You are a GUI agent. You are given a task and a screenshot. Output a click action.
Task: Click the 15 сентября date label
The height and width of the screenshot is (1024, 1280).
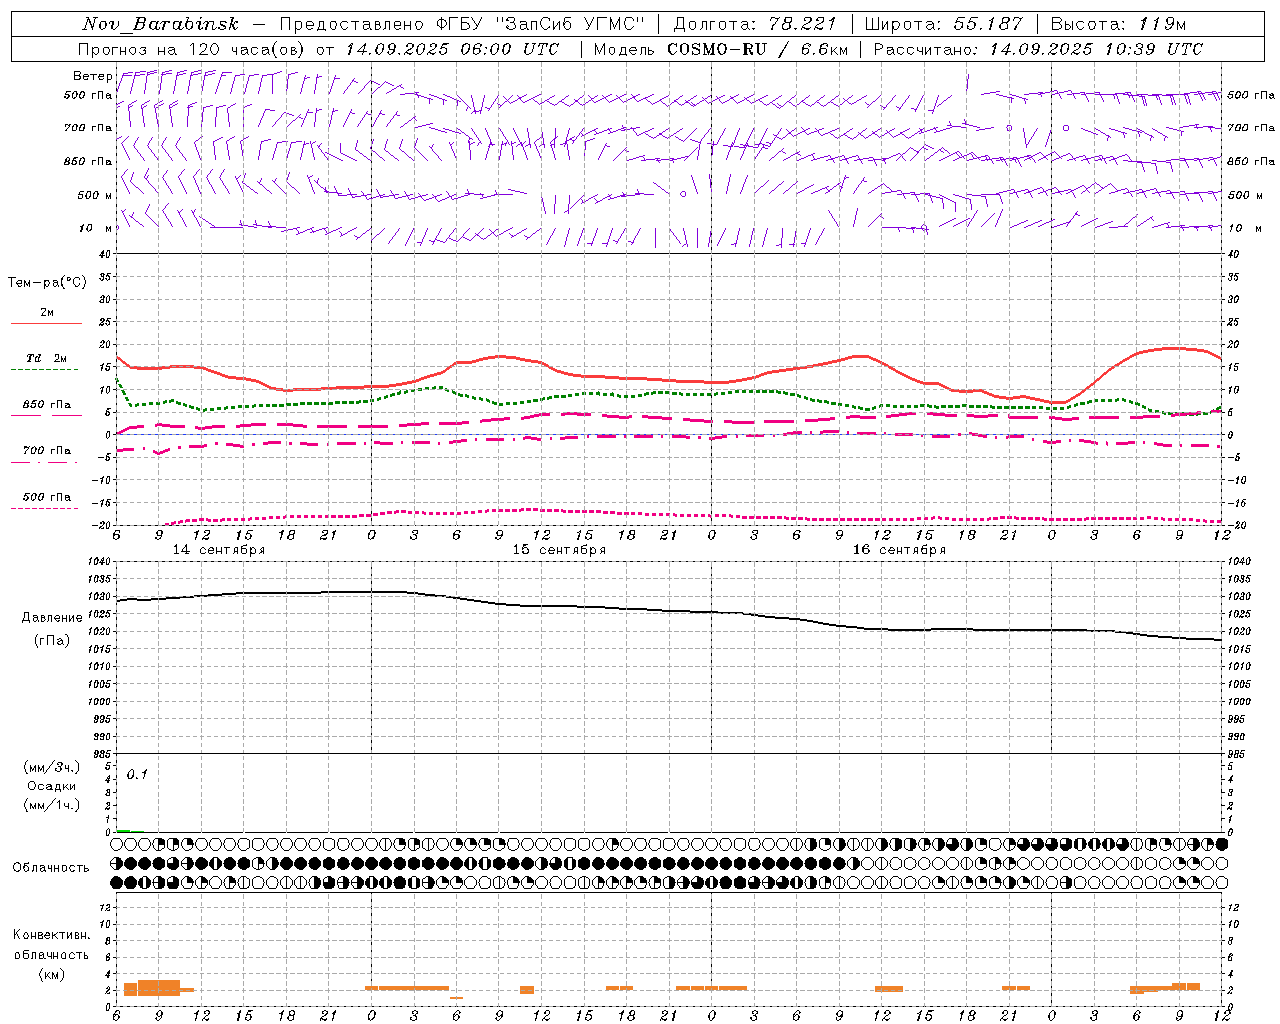[559, 550]
